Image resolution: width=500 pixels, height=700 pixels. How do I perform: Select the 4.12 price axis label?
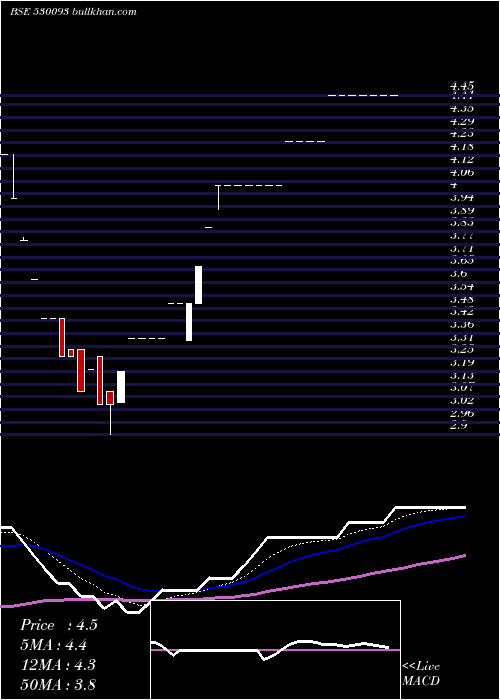click(462, 159)
